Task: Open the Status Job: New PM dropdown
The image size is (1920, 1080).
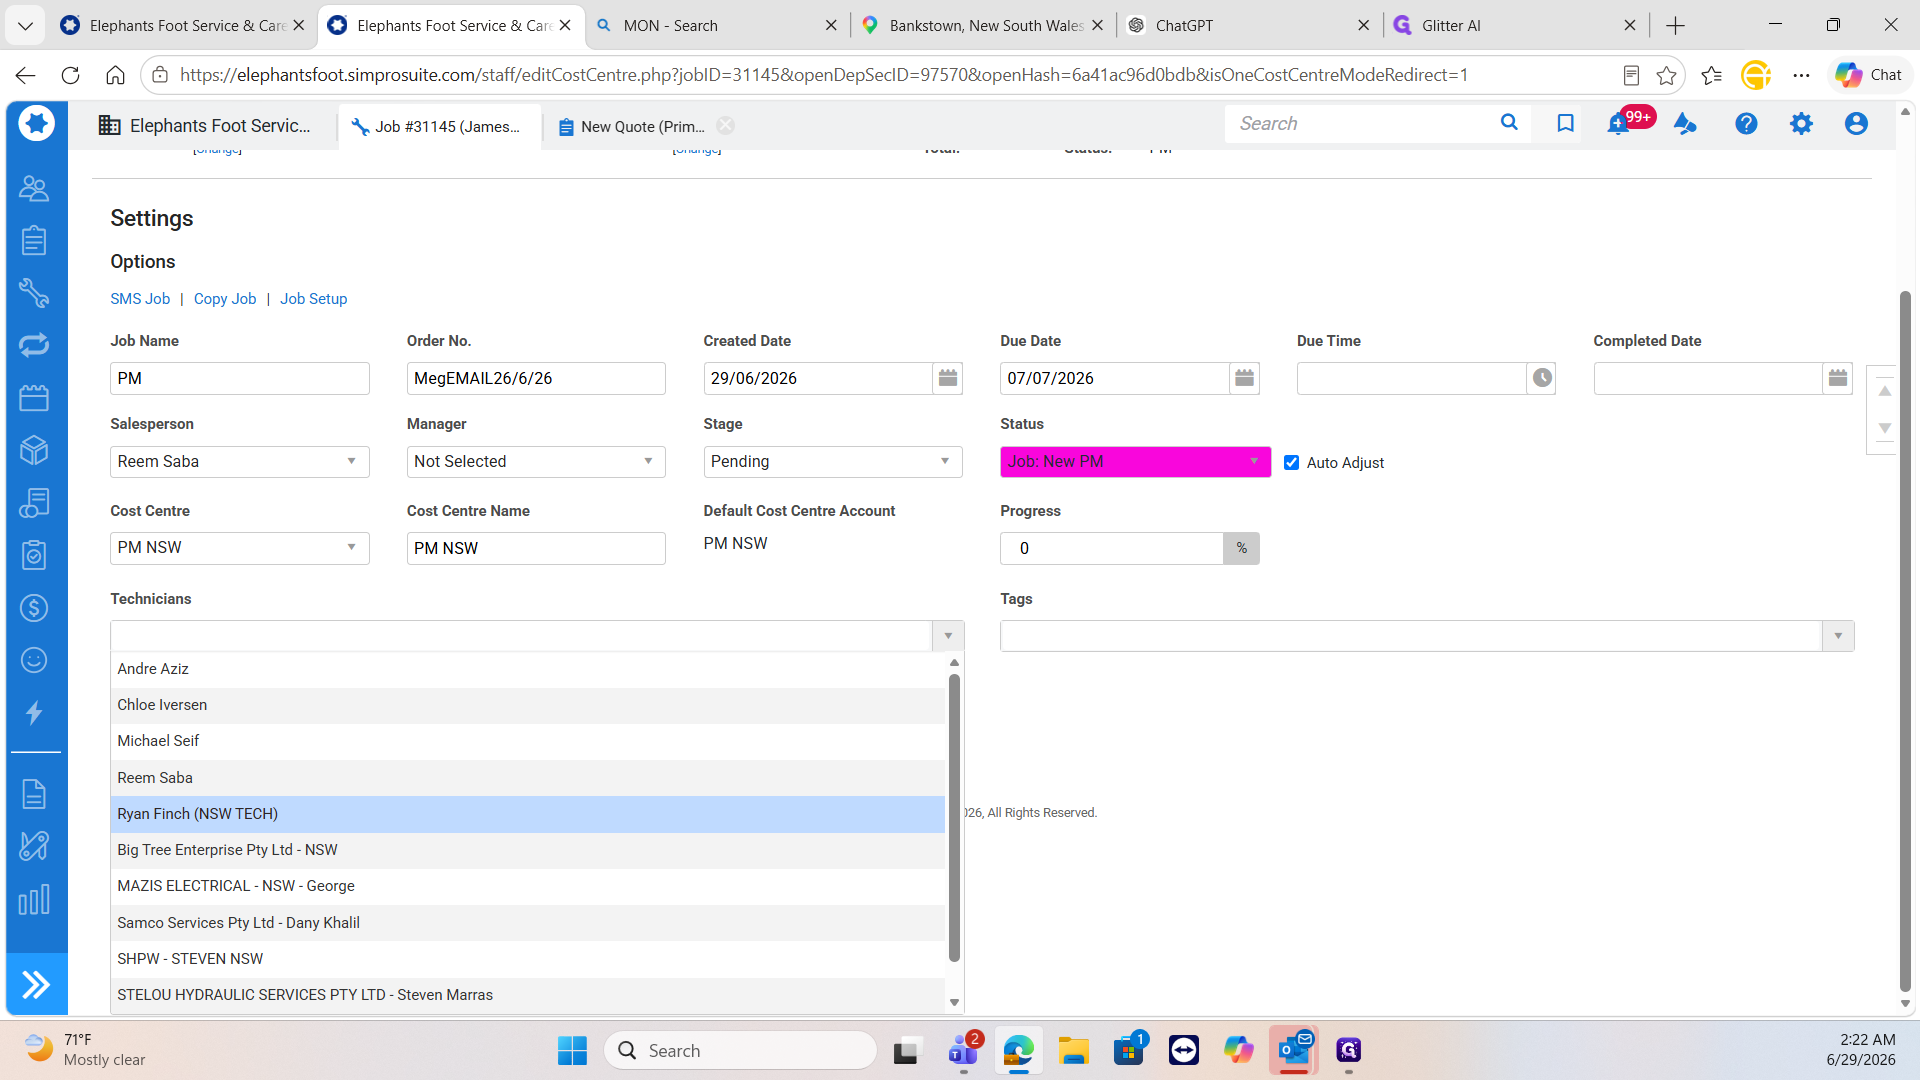Action: tap(1135, 461)
